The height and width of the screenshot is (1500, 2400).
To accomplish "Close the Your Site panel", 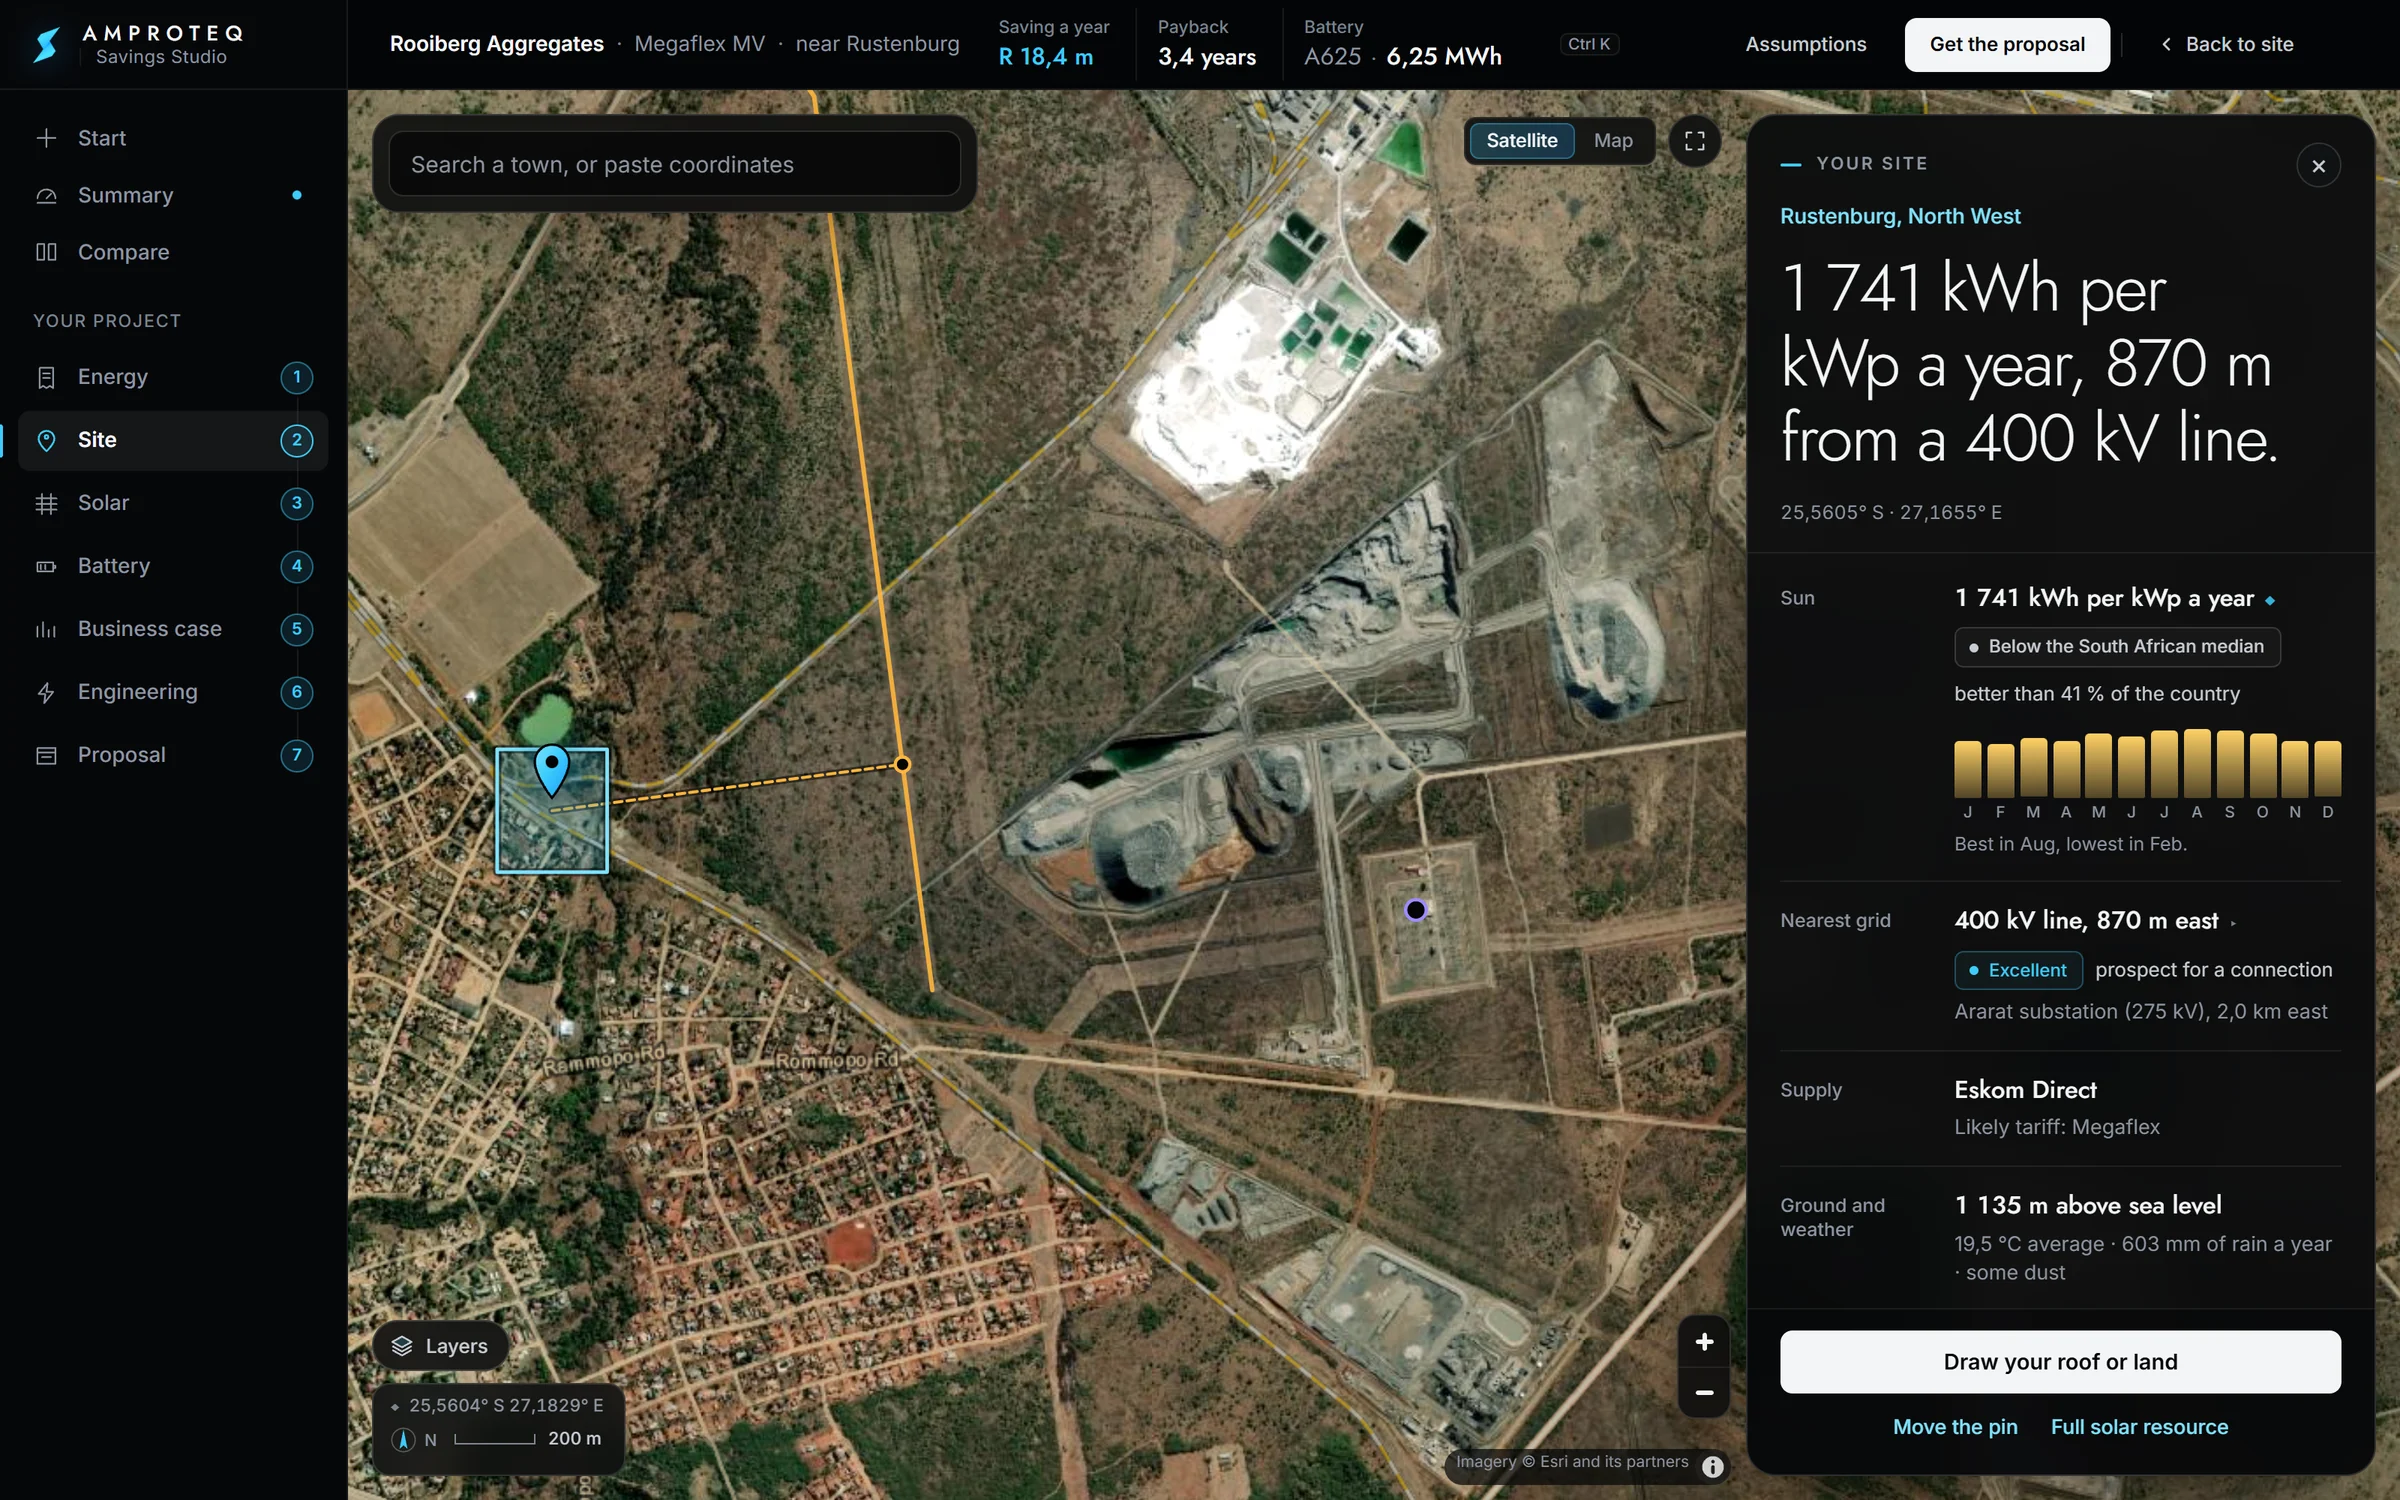I will [2318, 166].
